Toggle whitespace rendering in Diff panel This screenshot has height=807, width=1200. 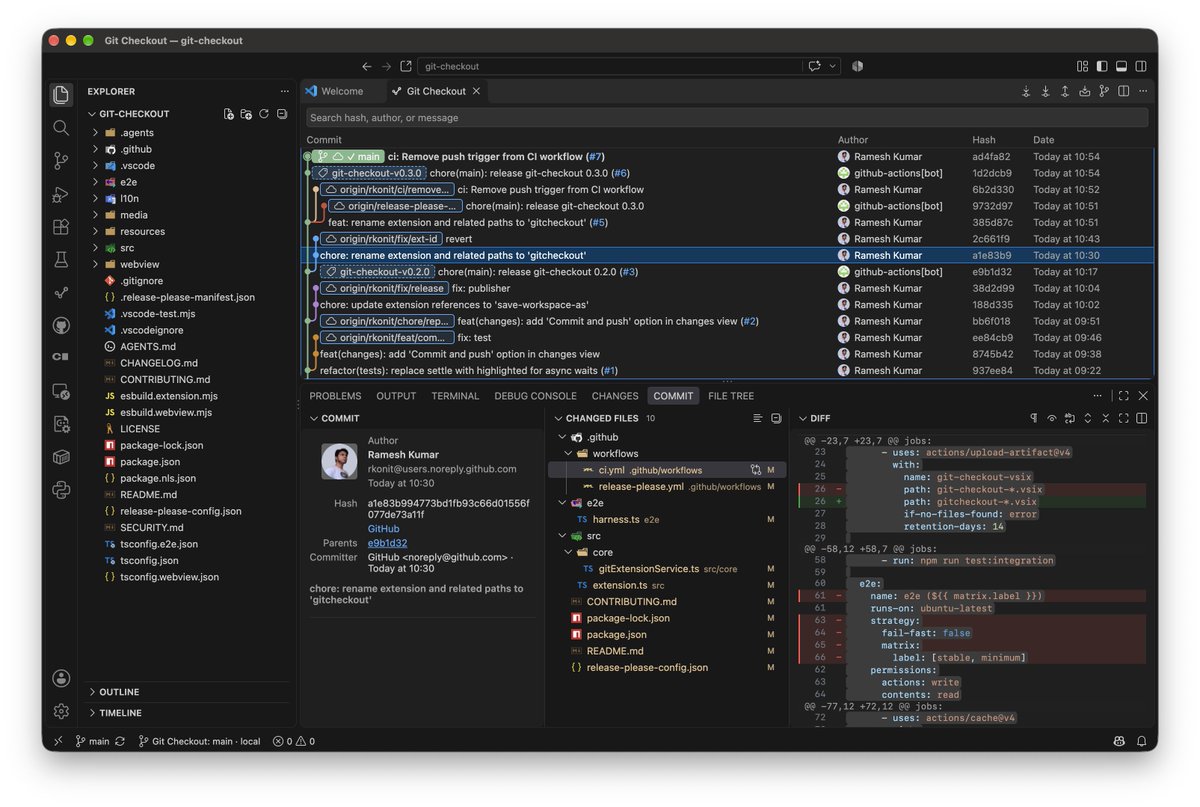1034,418
